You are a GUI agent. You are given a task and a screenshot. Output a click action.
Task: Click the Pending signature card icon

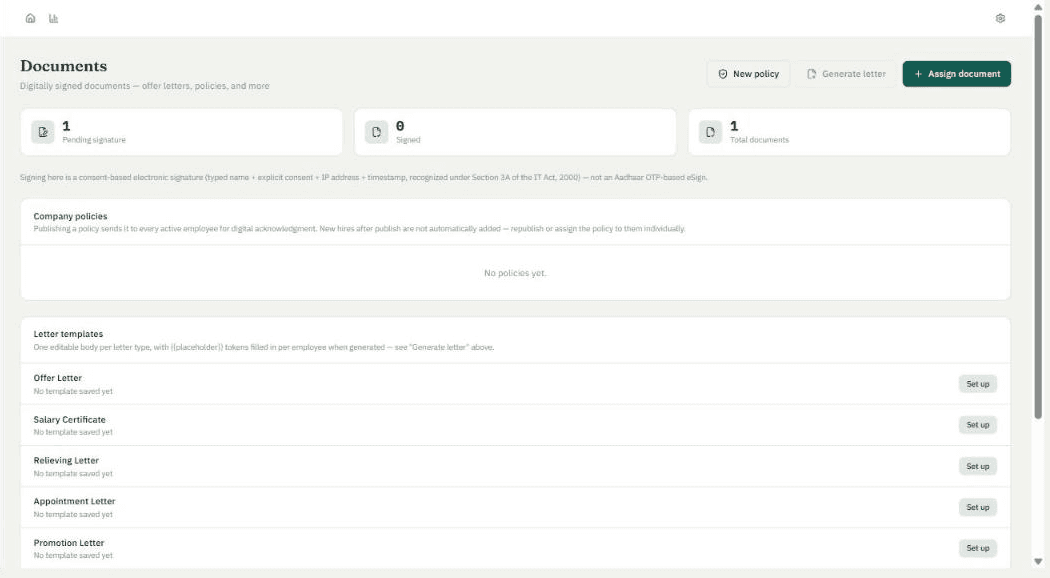[43, 132]
